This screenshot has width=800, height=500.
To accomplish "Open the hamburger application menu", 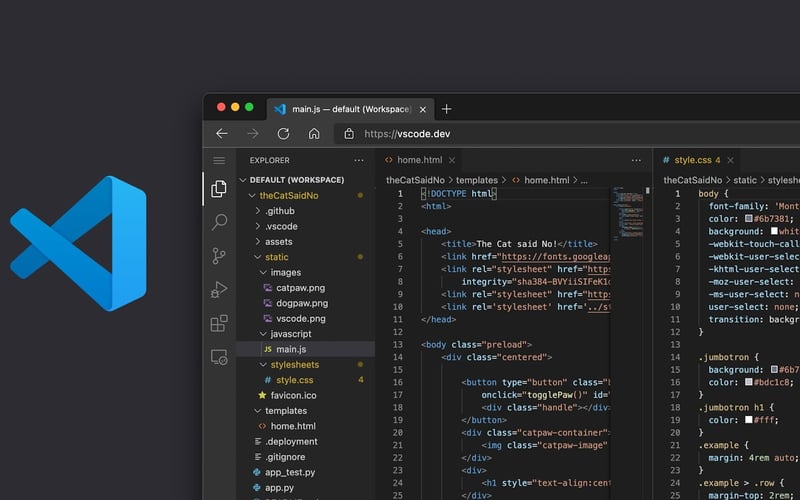I will [219, 161].
